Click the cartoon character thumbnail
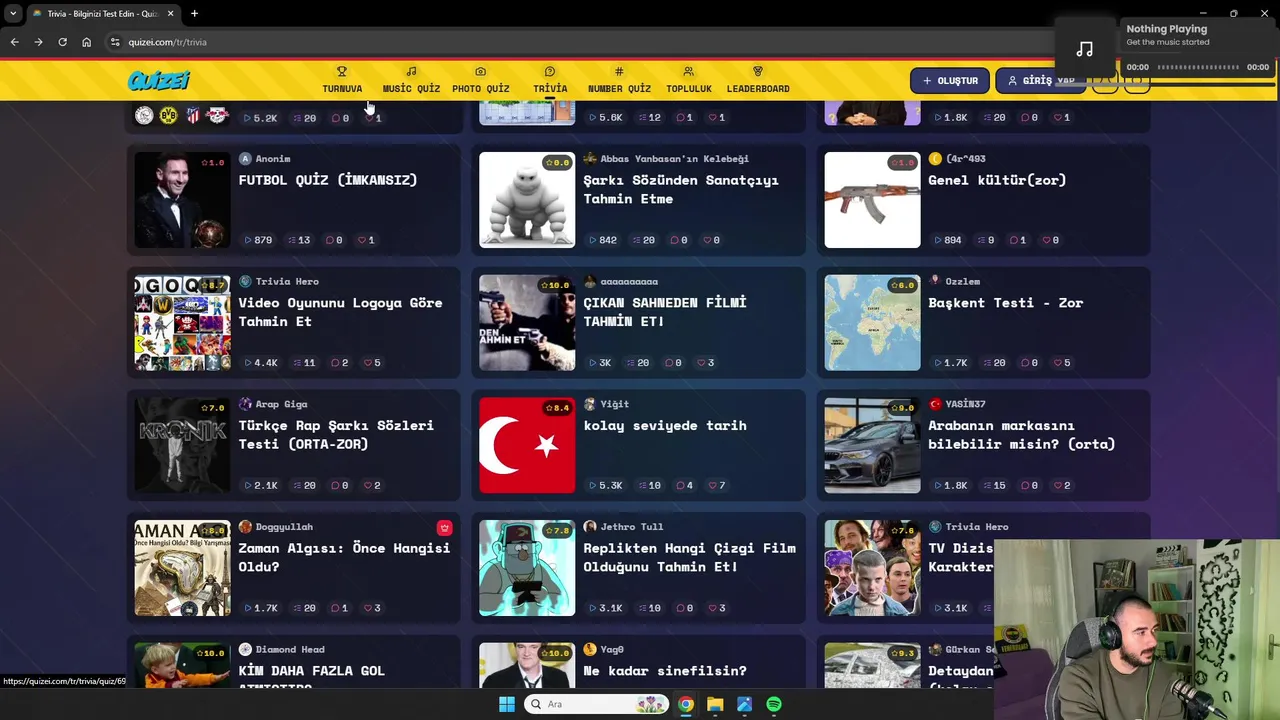 [527, 568]
